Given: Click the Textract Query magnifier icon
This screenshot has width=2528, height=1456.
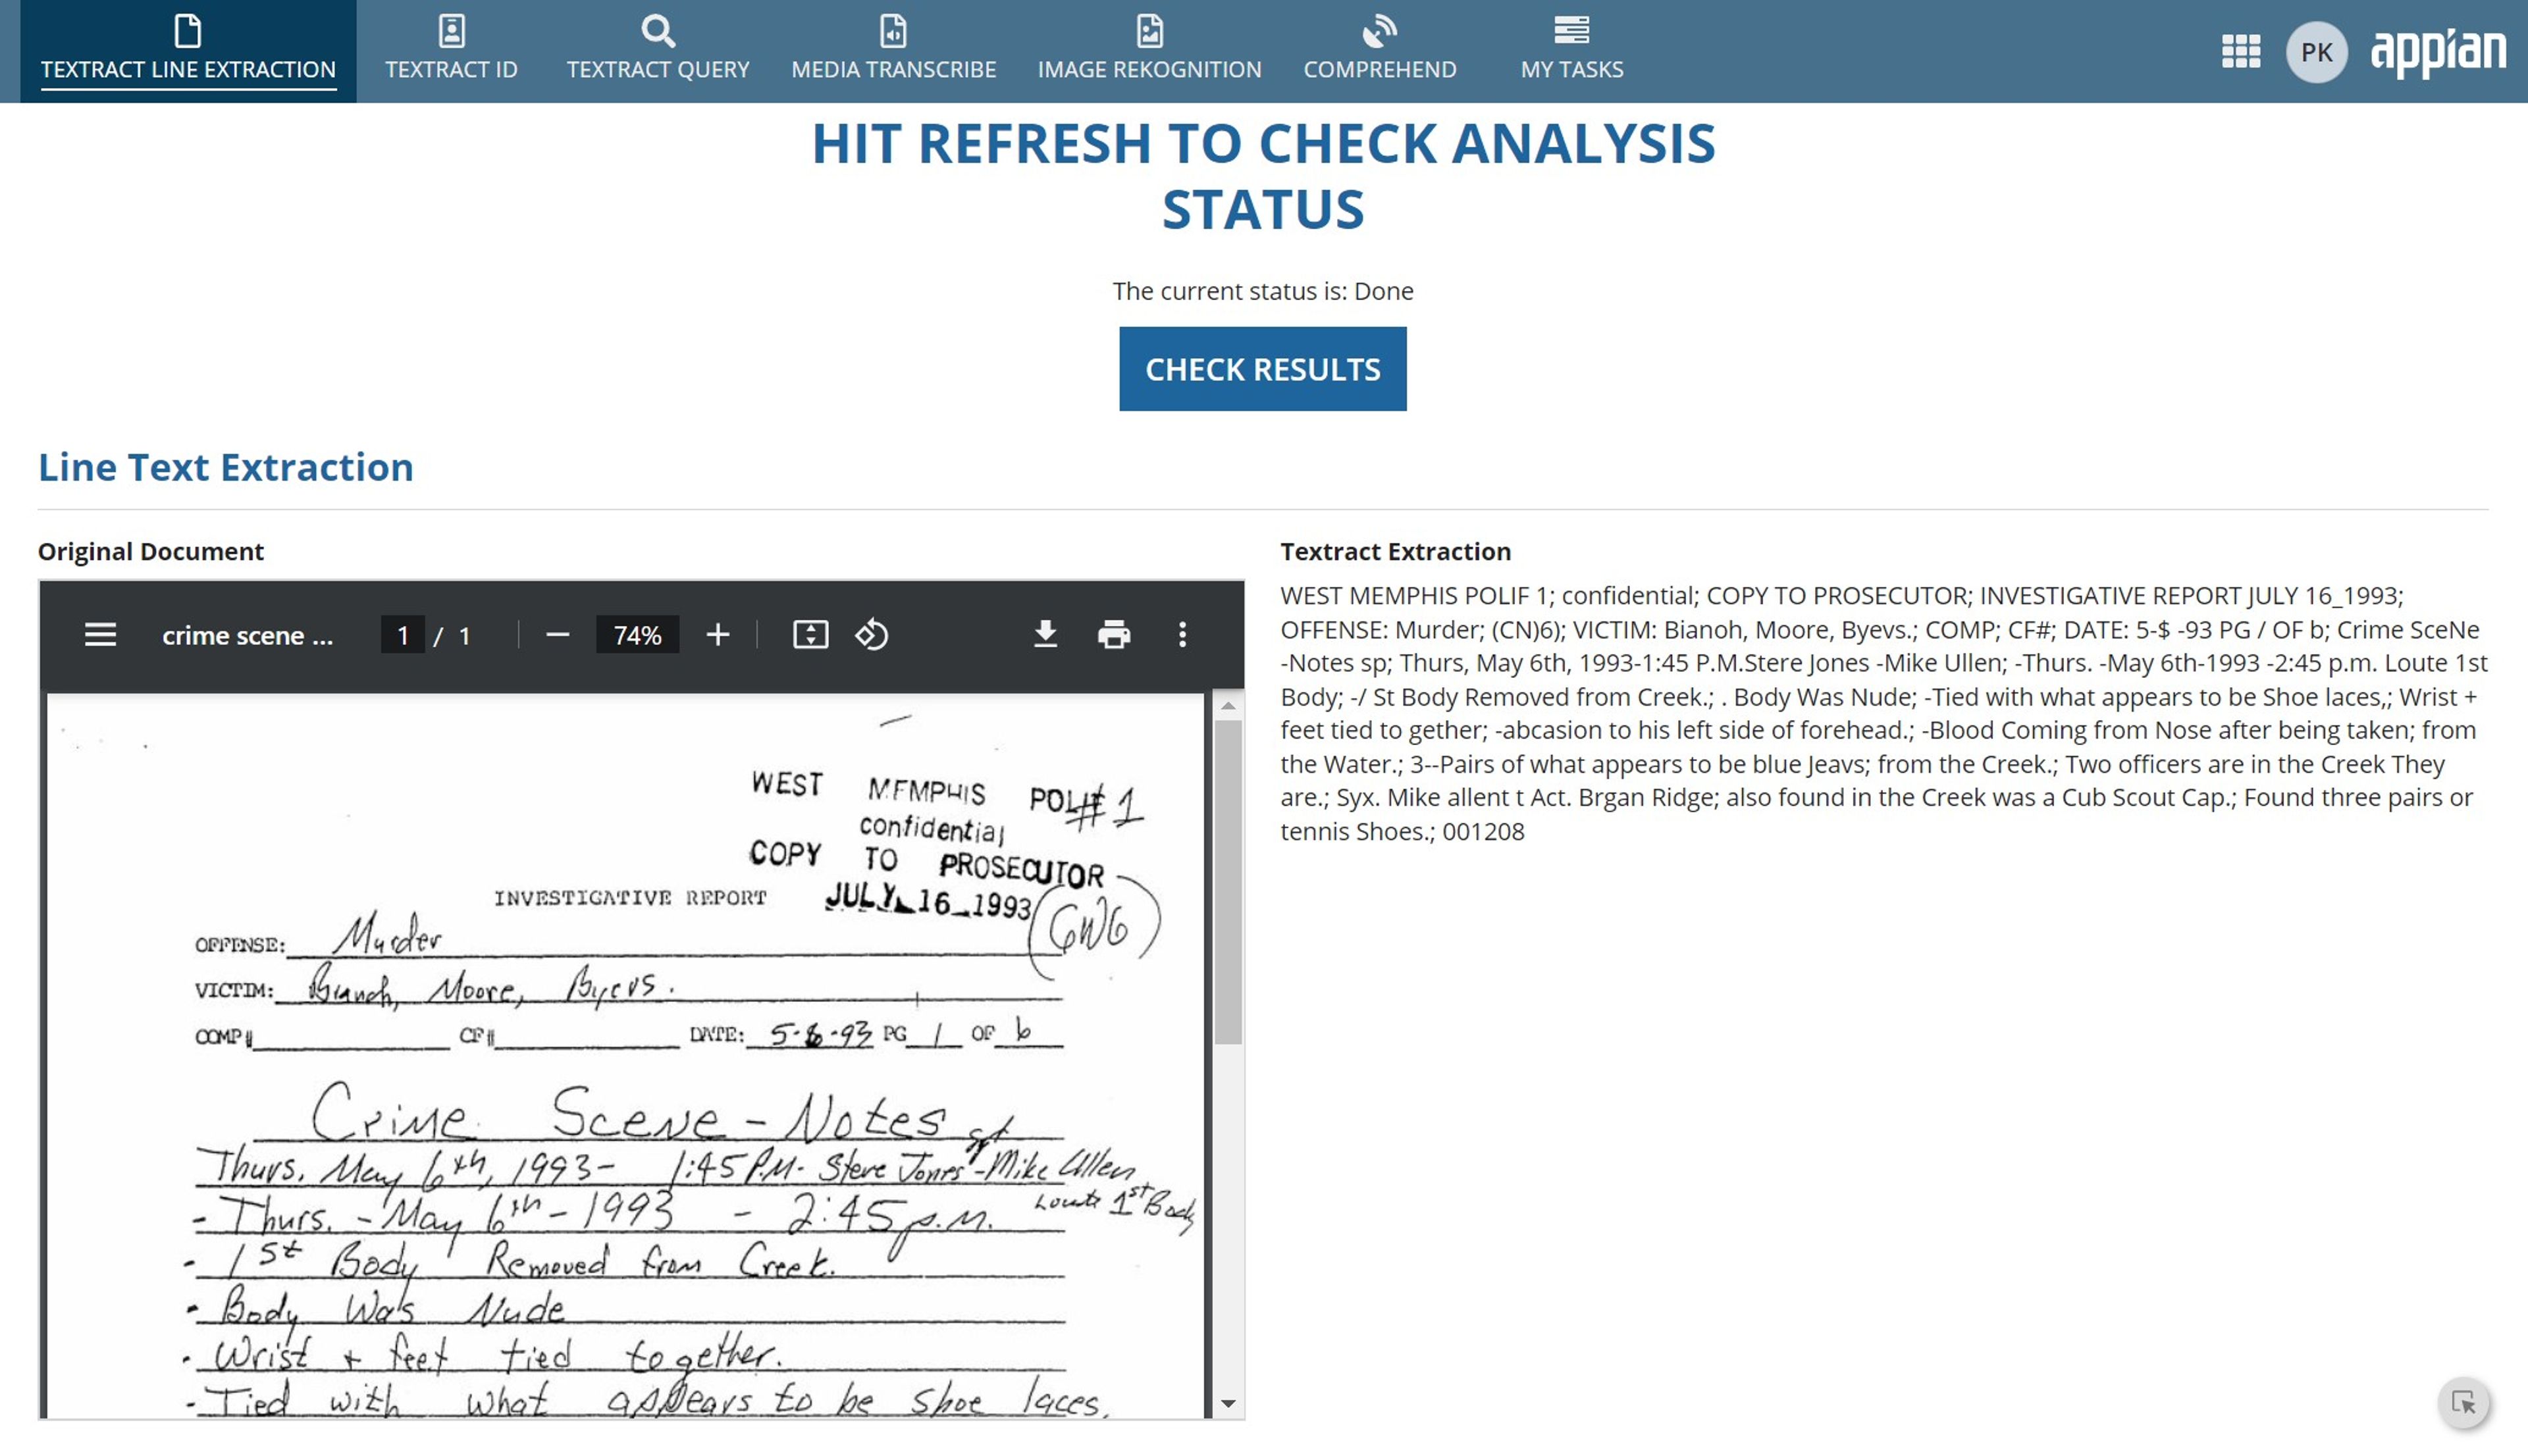Looking at the screenshot, I should pos(658,31).
